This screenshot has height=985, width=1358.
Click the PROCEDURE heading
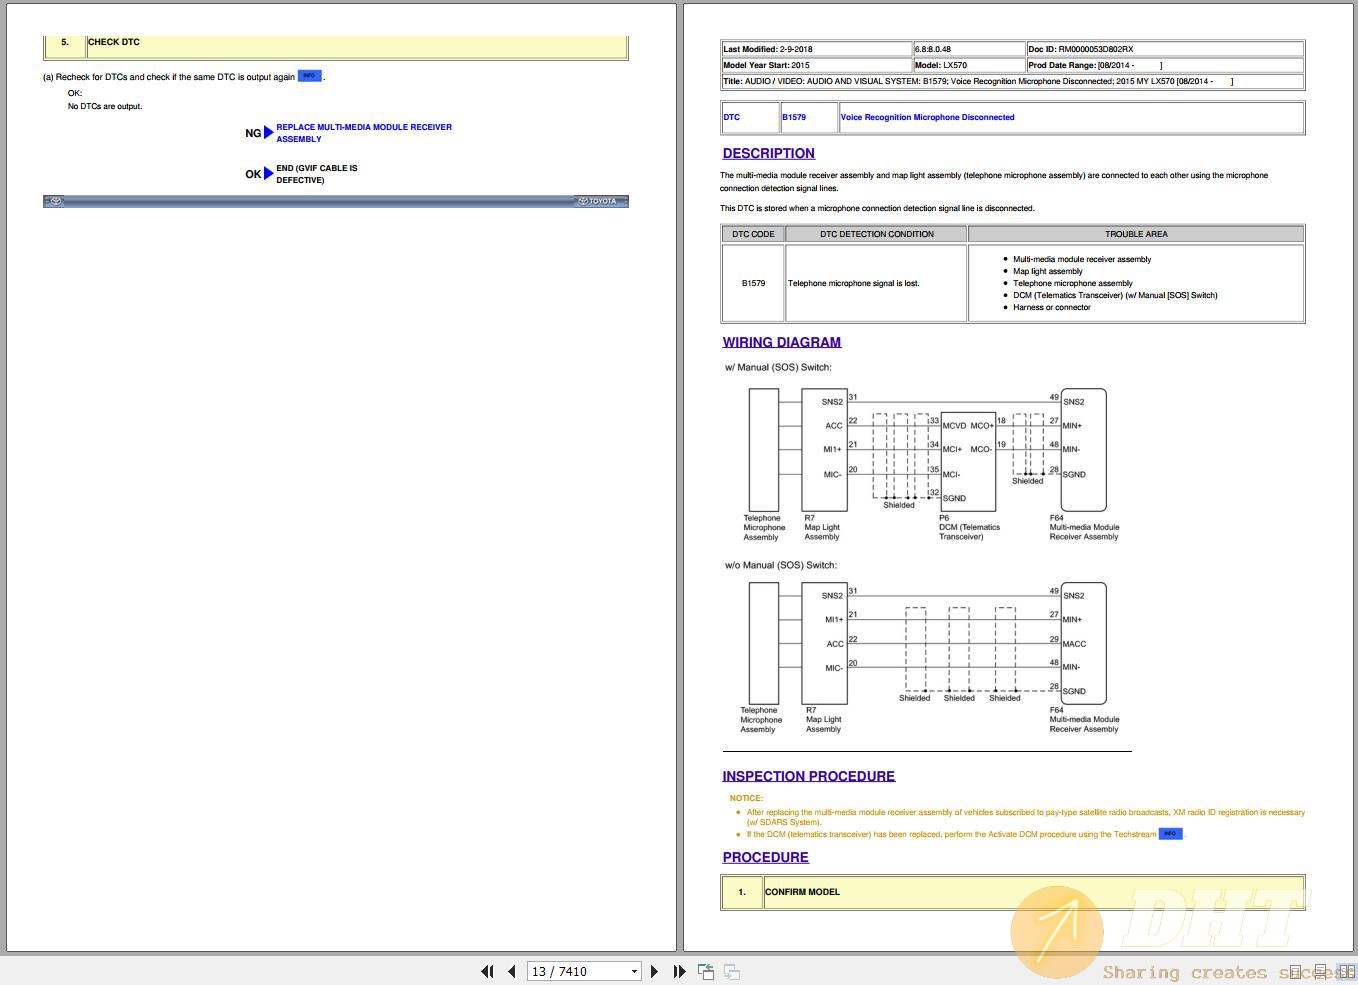click(x=765, y=857)
